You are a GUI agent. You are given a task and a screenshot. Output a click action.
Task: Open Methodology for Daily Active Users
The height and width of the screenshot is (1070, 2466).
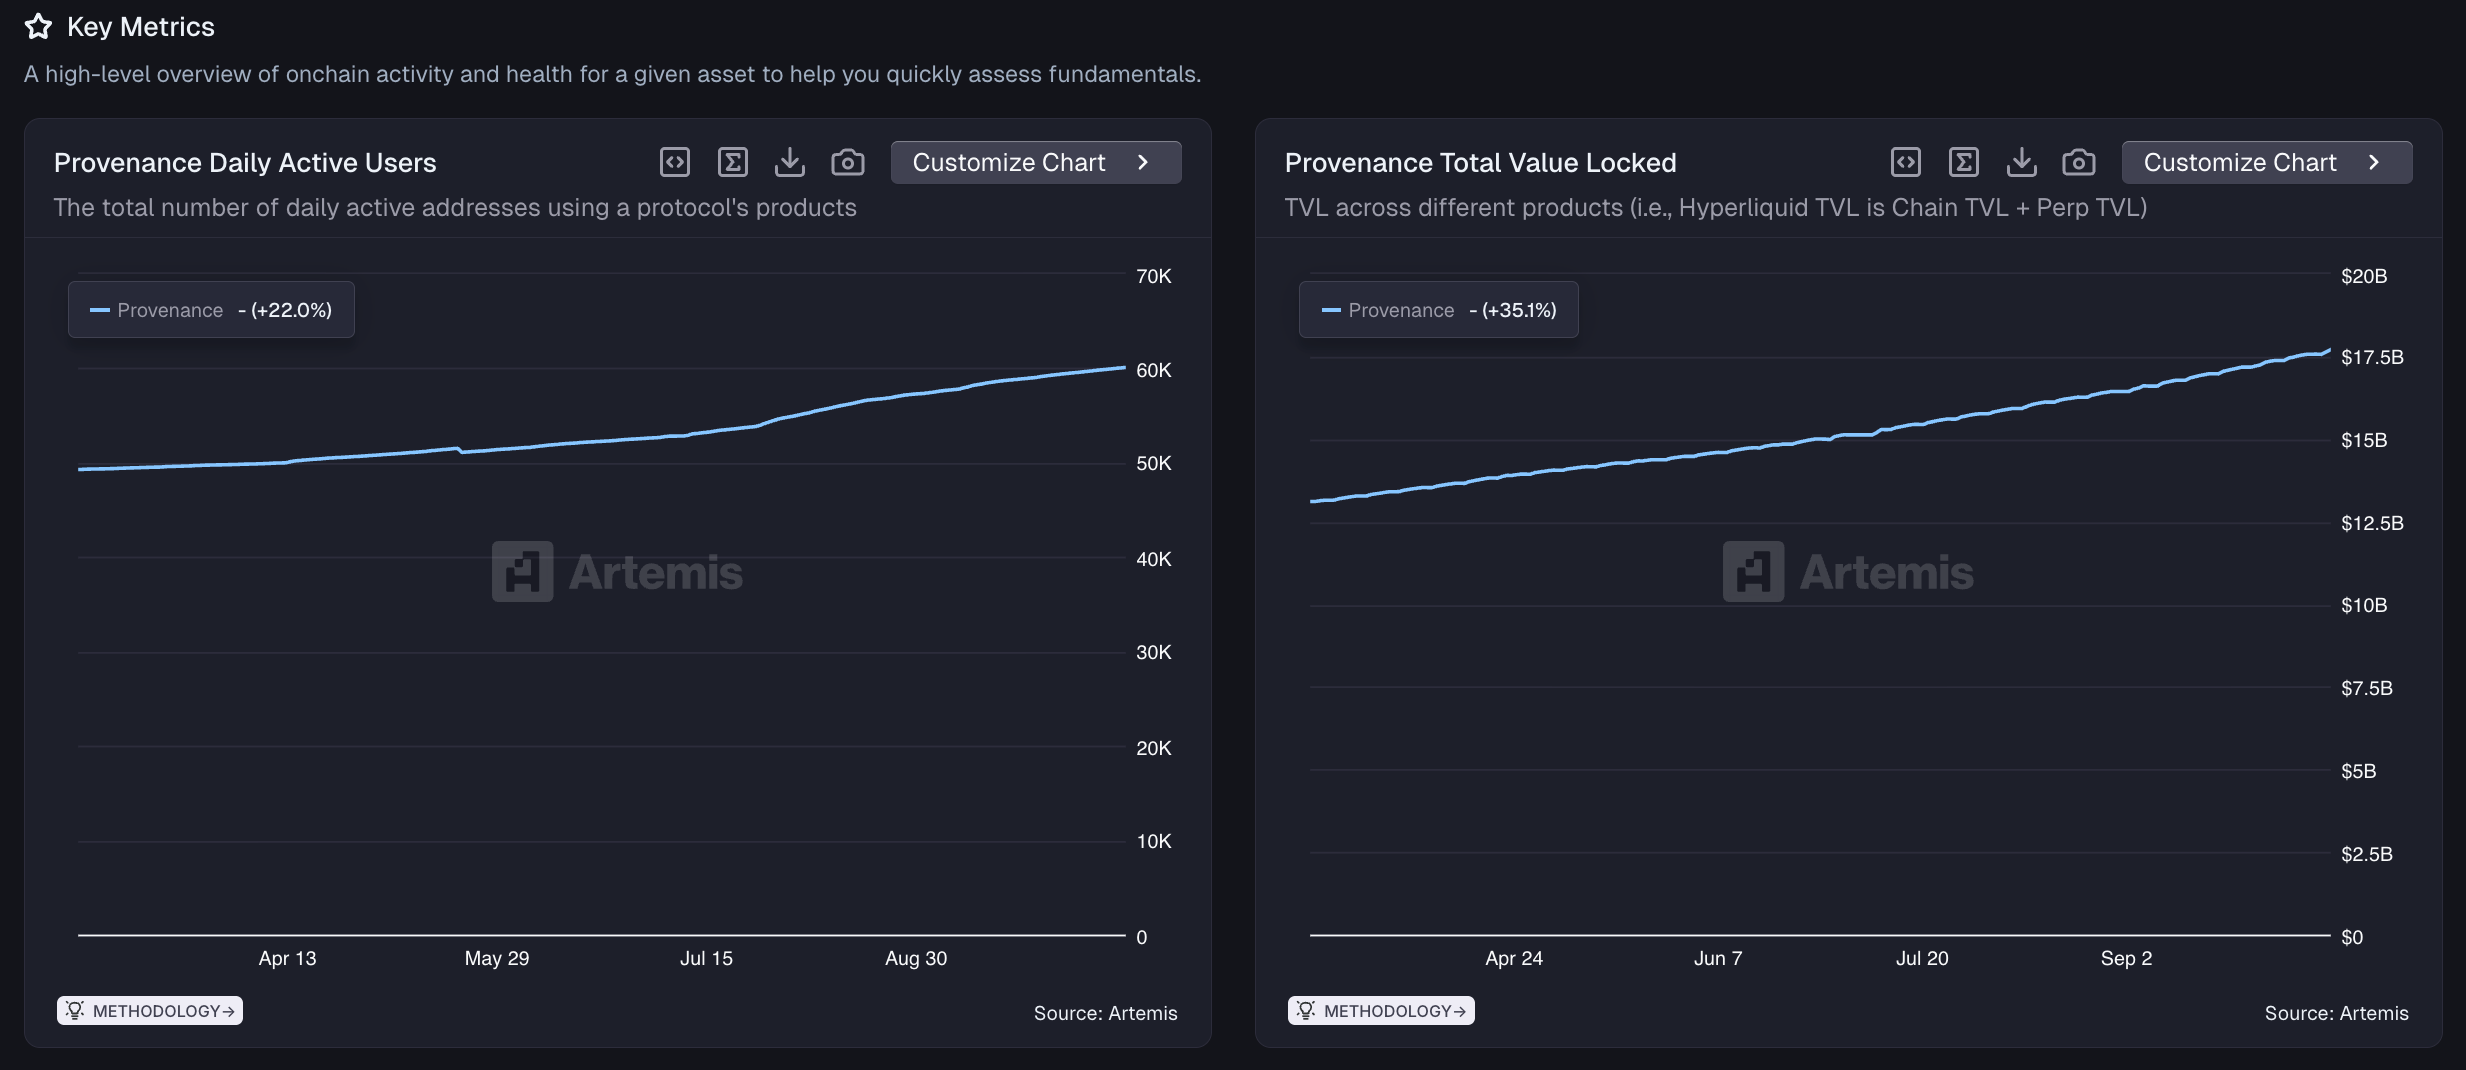pyautogui.click(x=150, y=1011)
